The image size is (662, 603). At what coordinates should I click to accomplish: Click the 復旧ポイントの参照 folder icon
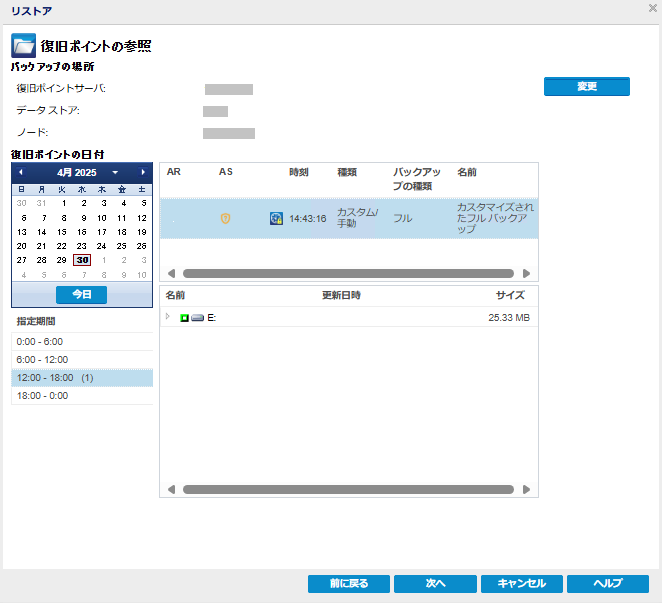tap(23, 46)
